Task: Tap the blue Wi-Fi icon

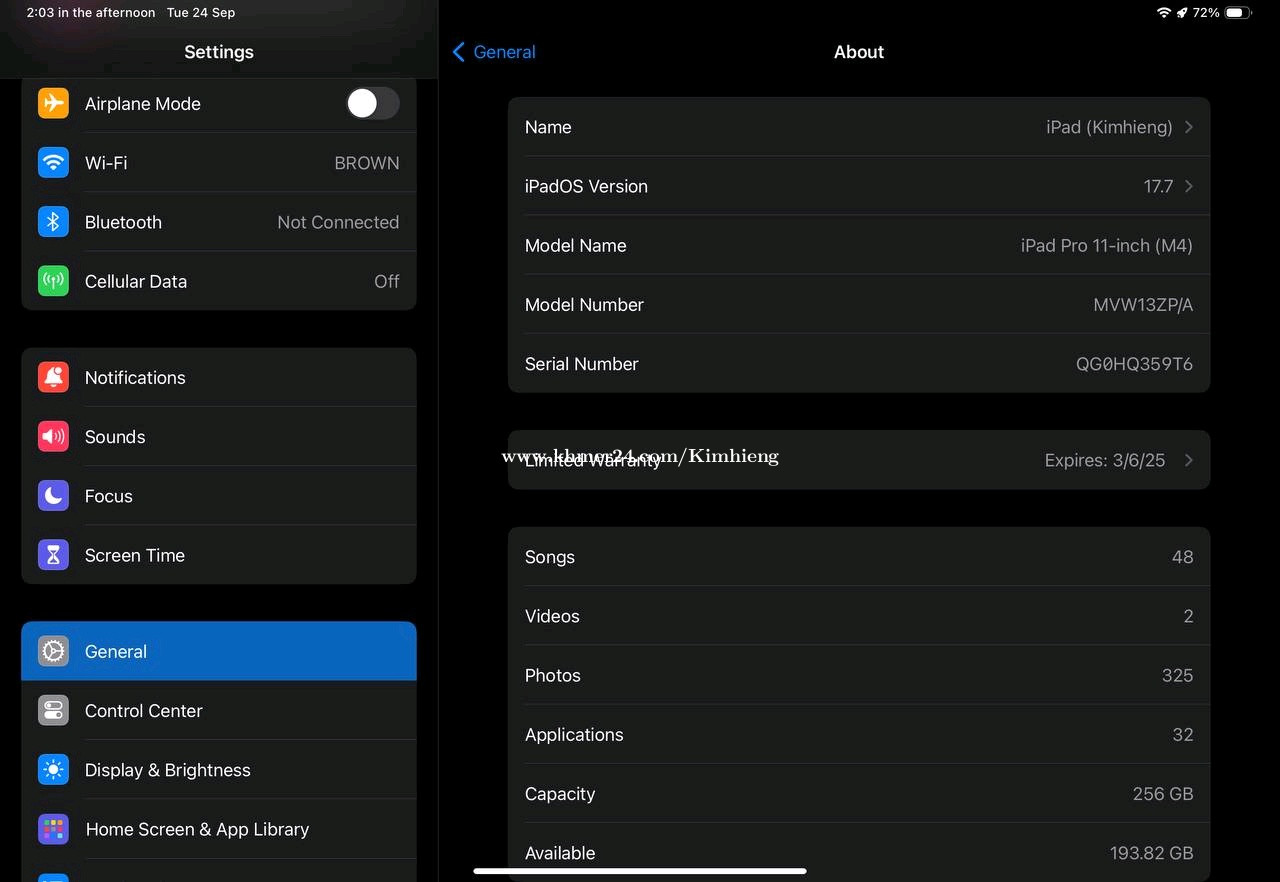Action: [x=54, y=163]
